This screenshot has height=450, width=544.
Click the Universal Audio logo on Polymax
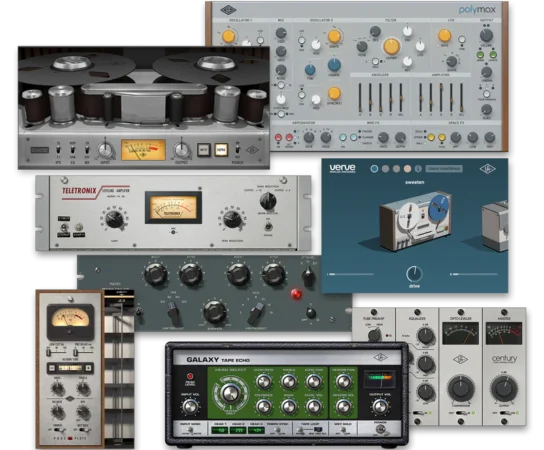point(228,10)
